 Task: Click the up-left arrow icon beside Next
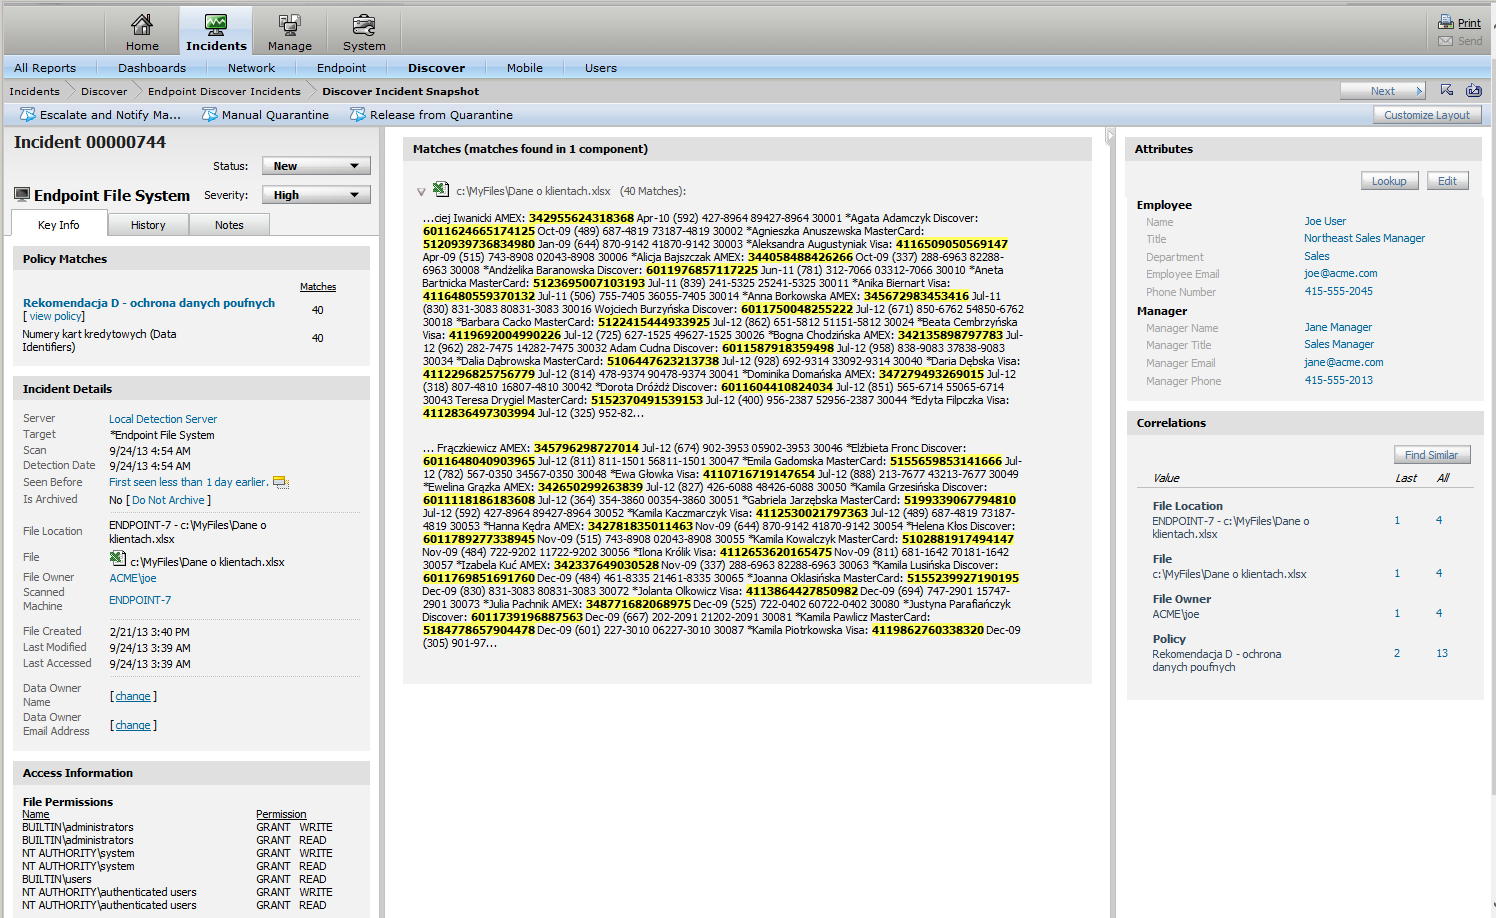[x=1447, y=90]
